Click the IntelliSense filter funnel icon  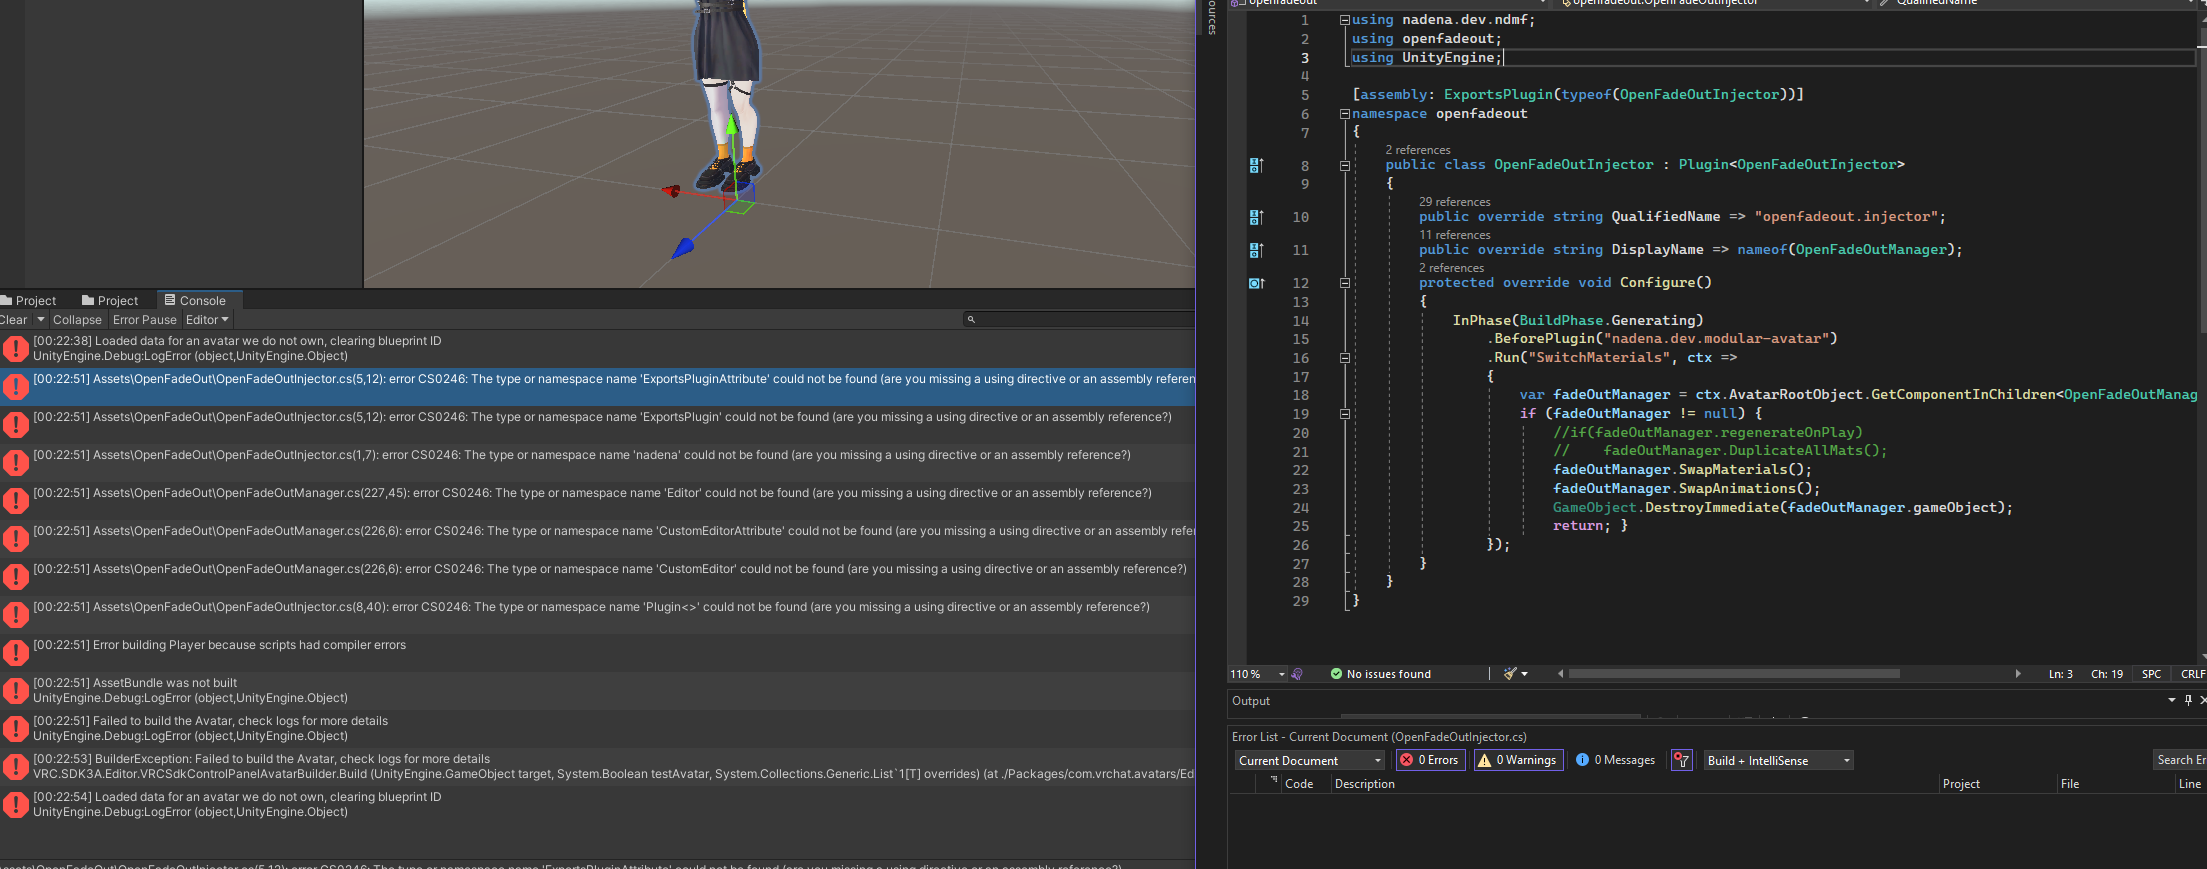tap(1682, 761)
